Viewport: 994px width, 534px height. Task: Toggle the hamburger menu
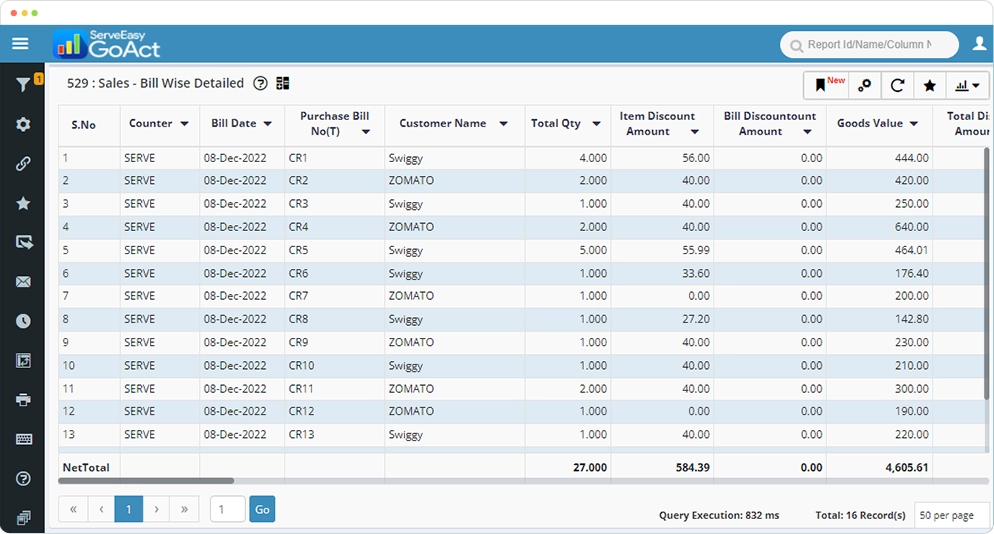click(20, 44)
